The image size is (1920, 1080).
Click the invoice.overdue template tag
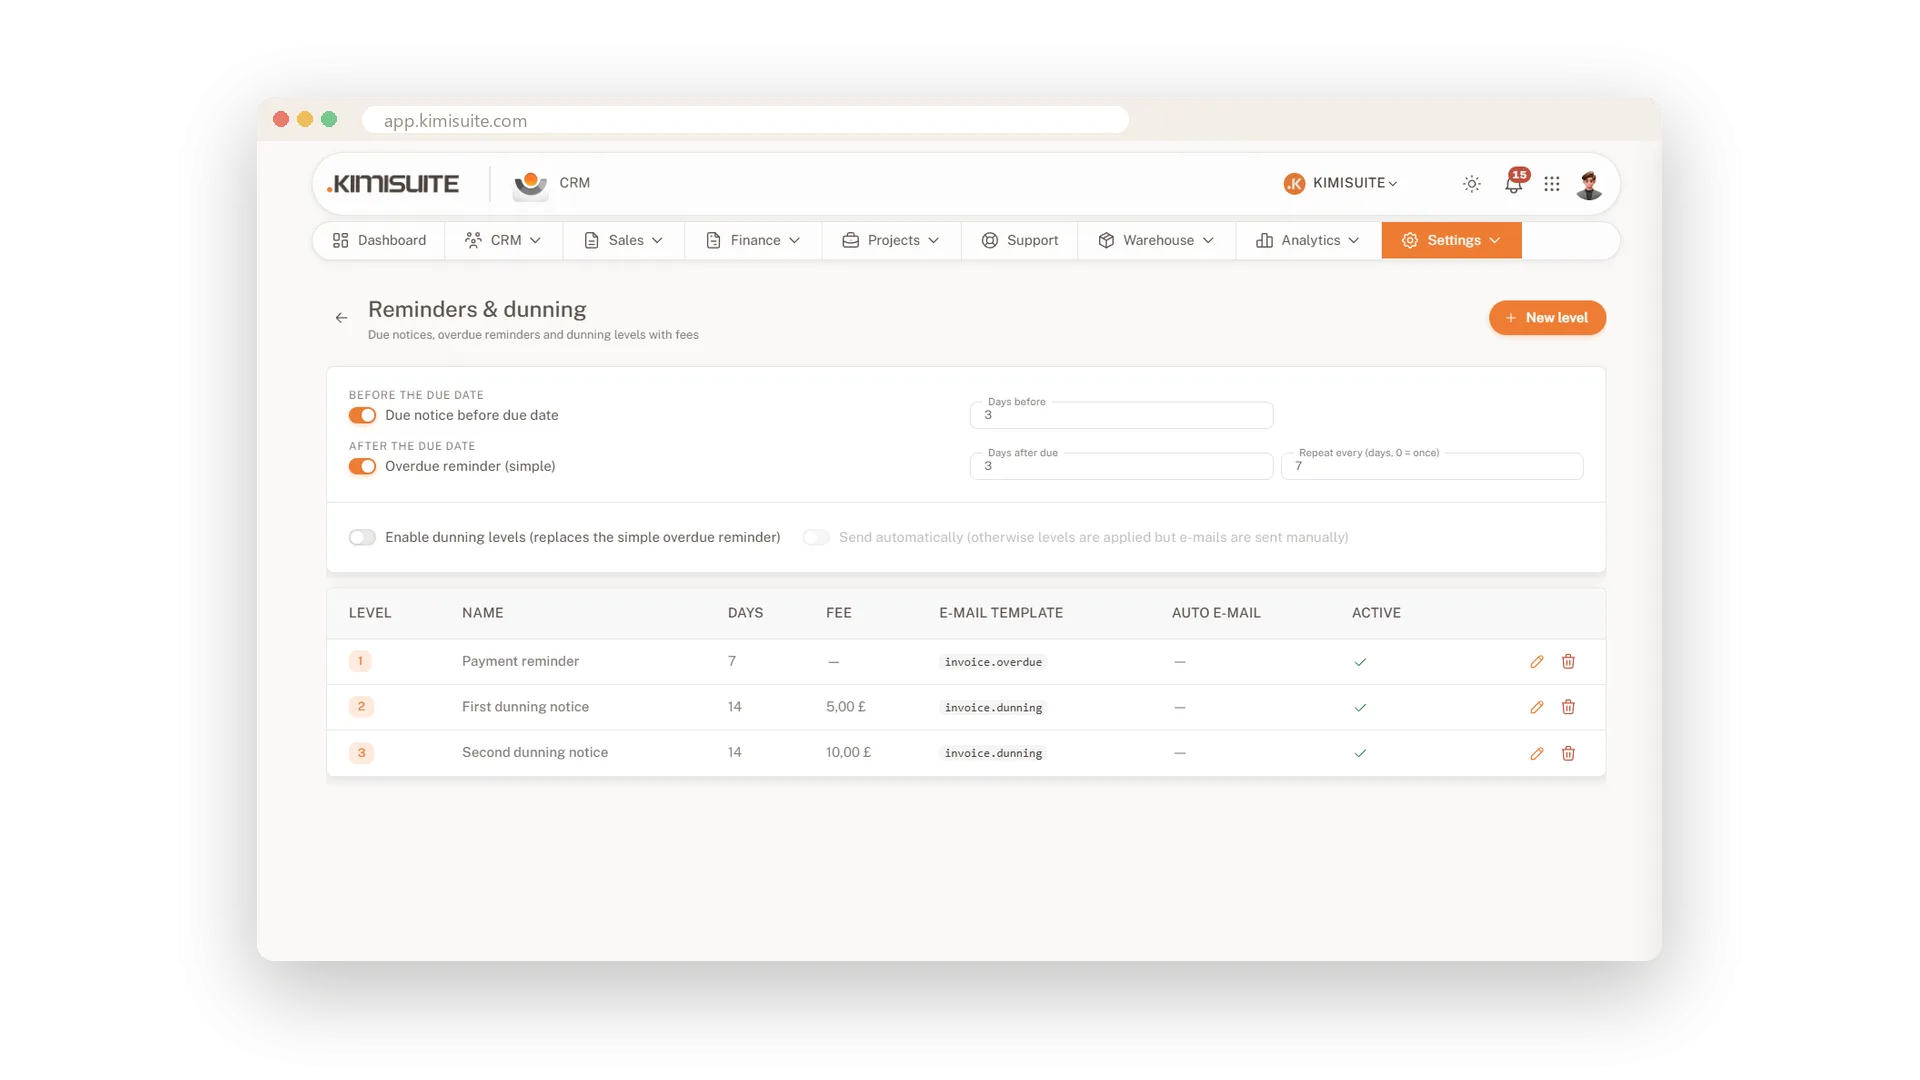coord(993,662)
